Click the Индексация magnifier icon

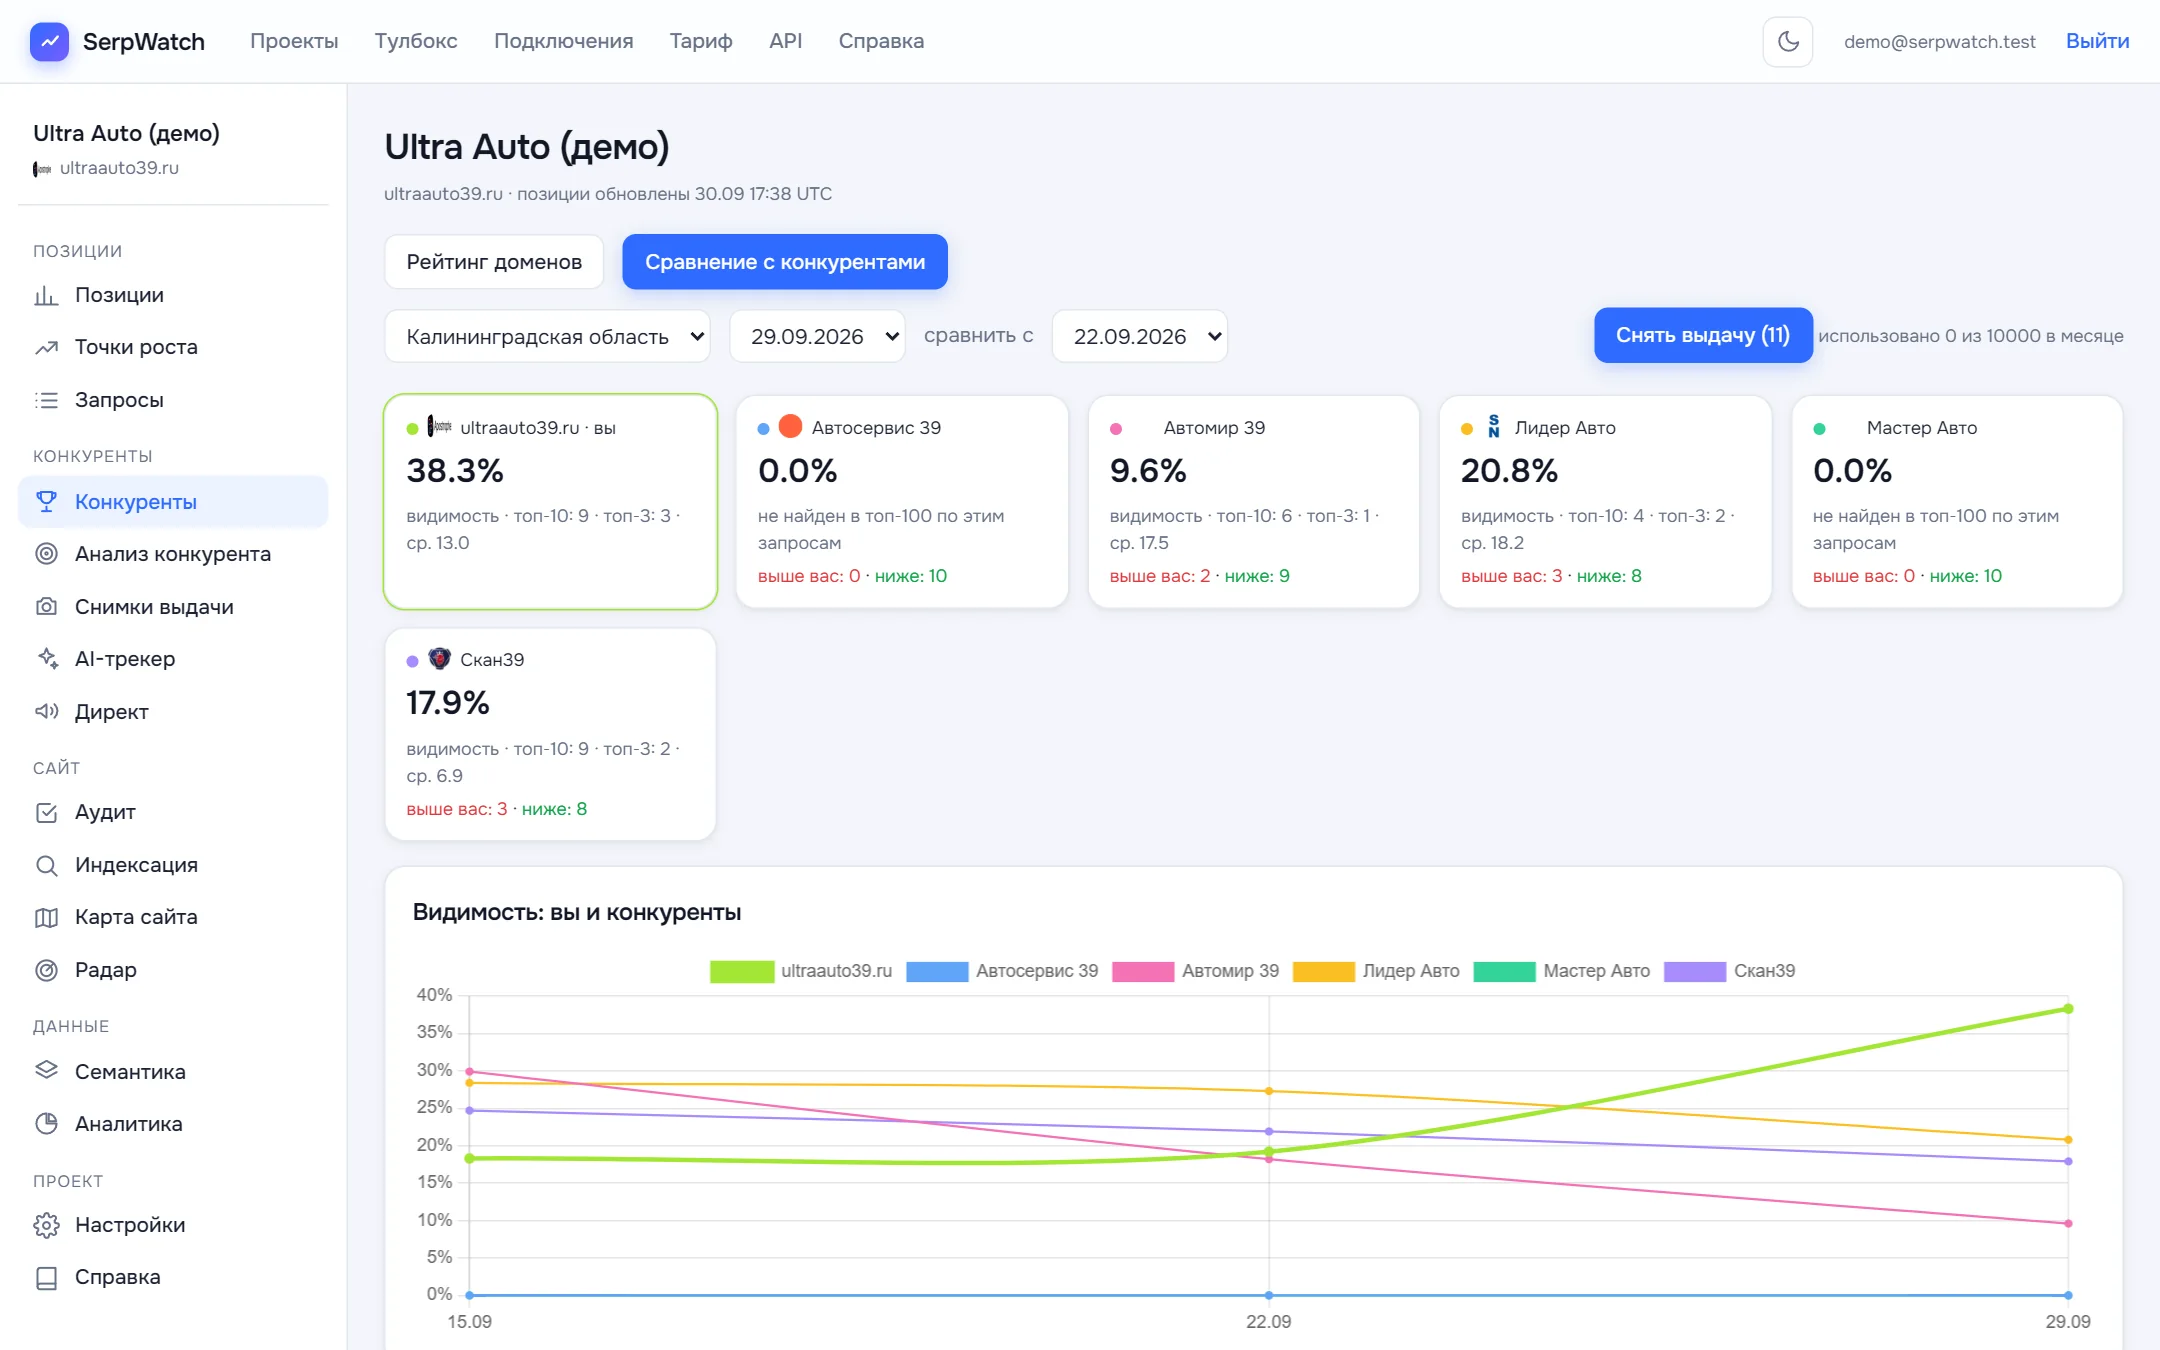coord(46,865)
